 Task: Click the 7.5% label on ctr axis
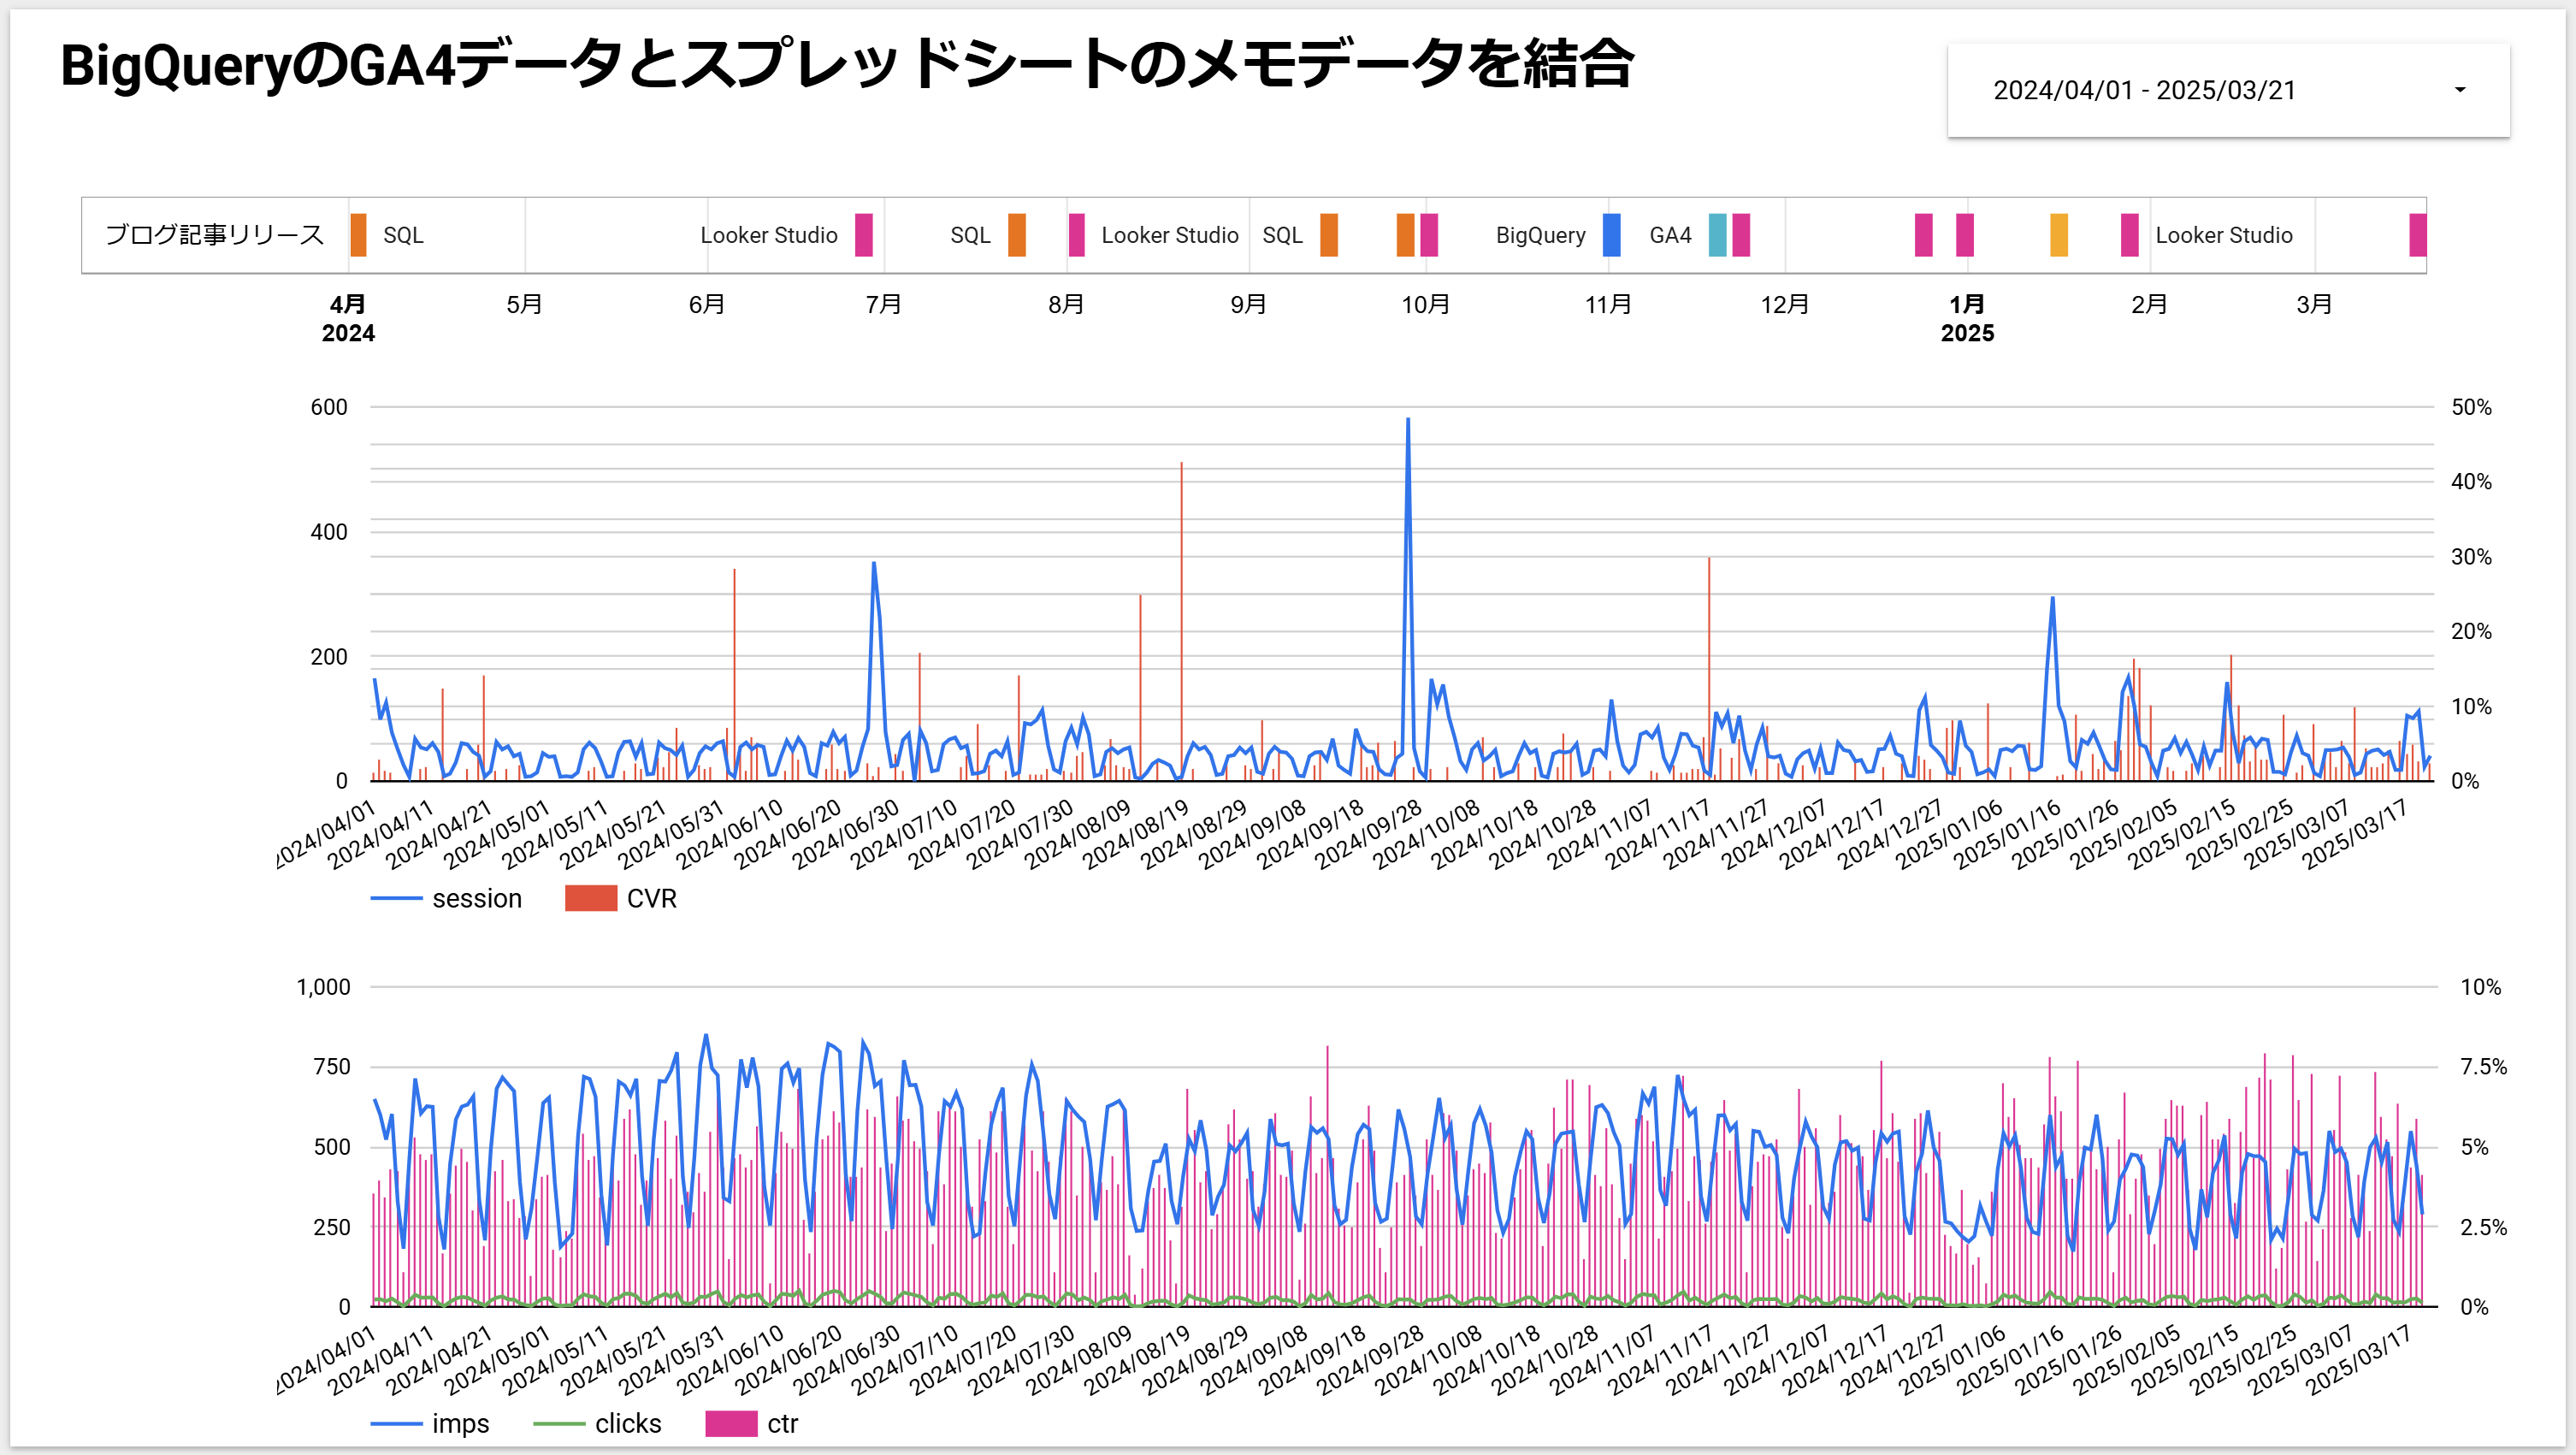click(2484, 1066)
